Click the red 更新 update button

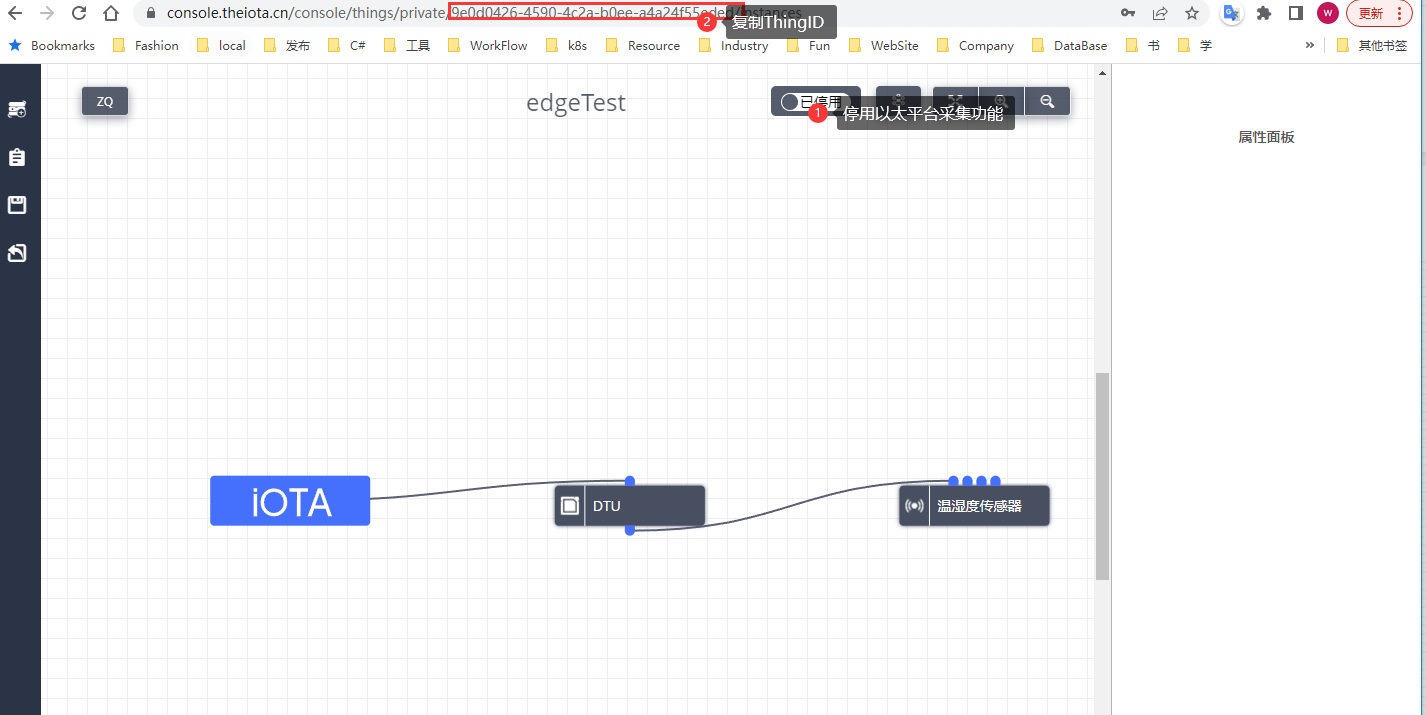(x=1380, y=13)
